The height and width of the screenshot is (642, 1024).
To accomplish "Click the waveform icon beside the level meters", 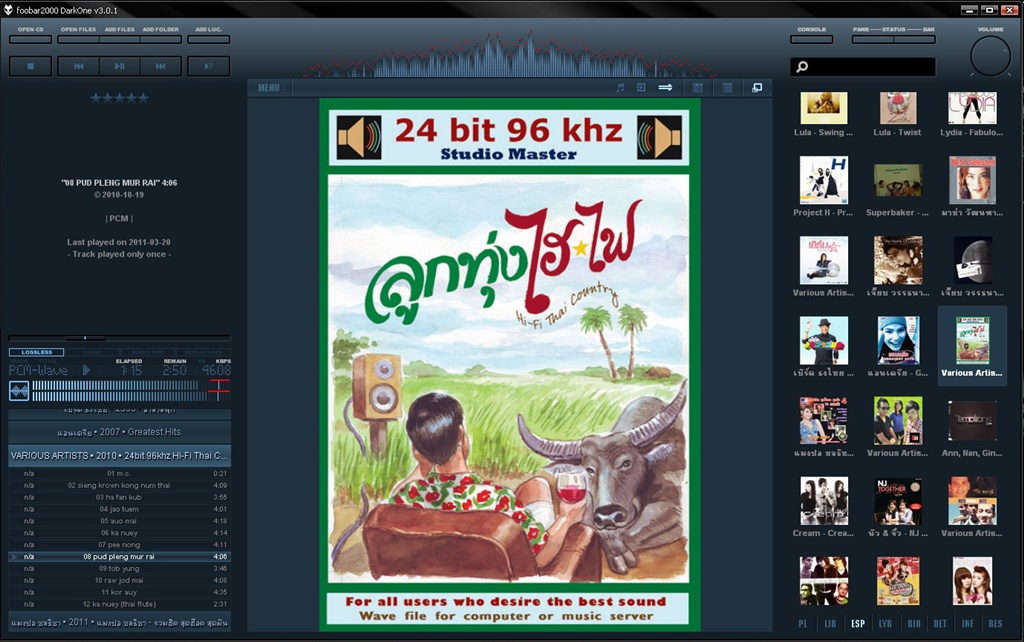I will pyautogui.click(x=19, y=391).
